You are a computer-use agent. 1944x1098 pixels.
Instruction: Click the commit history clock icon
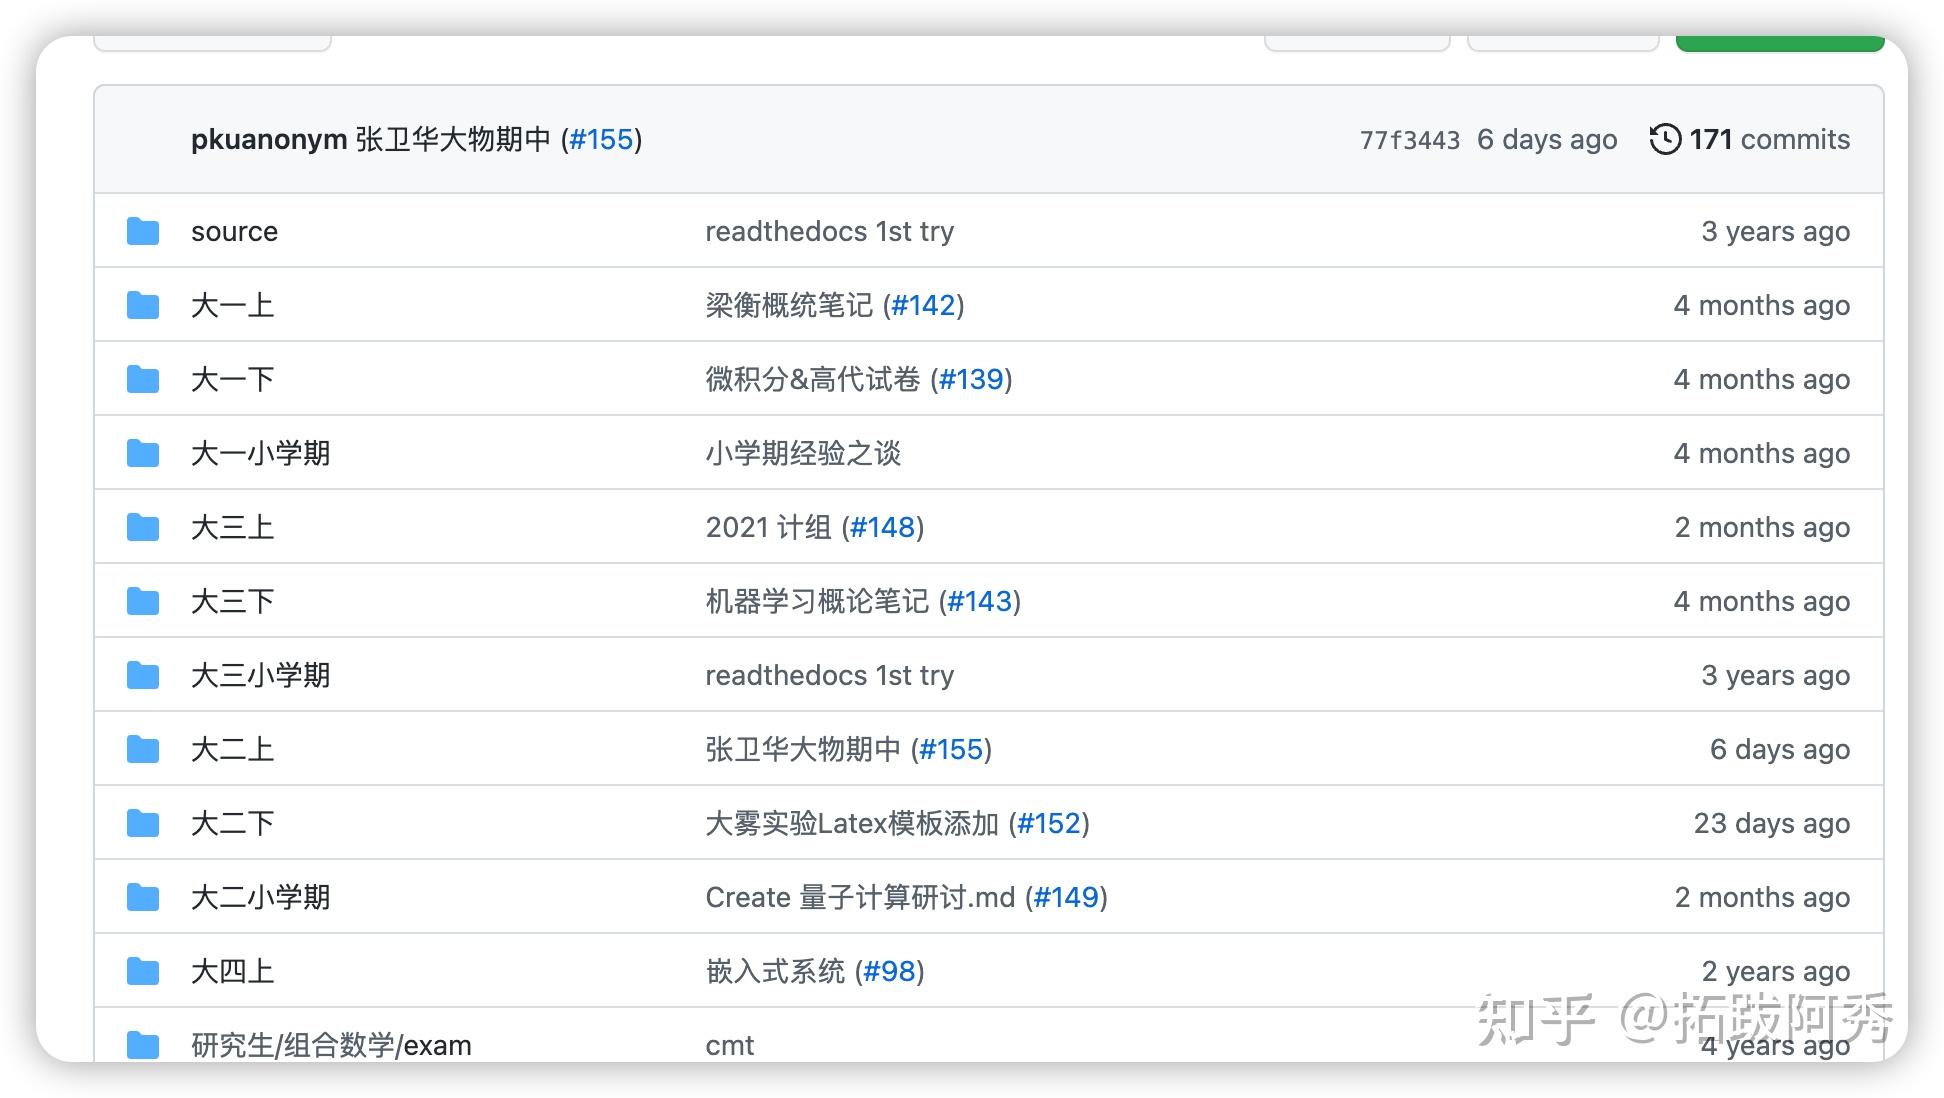(x=1664, y=139)
